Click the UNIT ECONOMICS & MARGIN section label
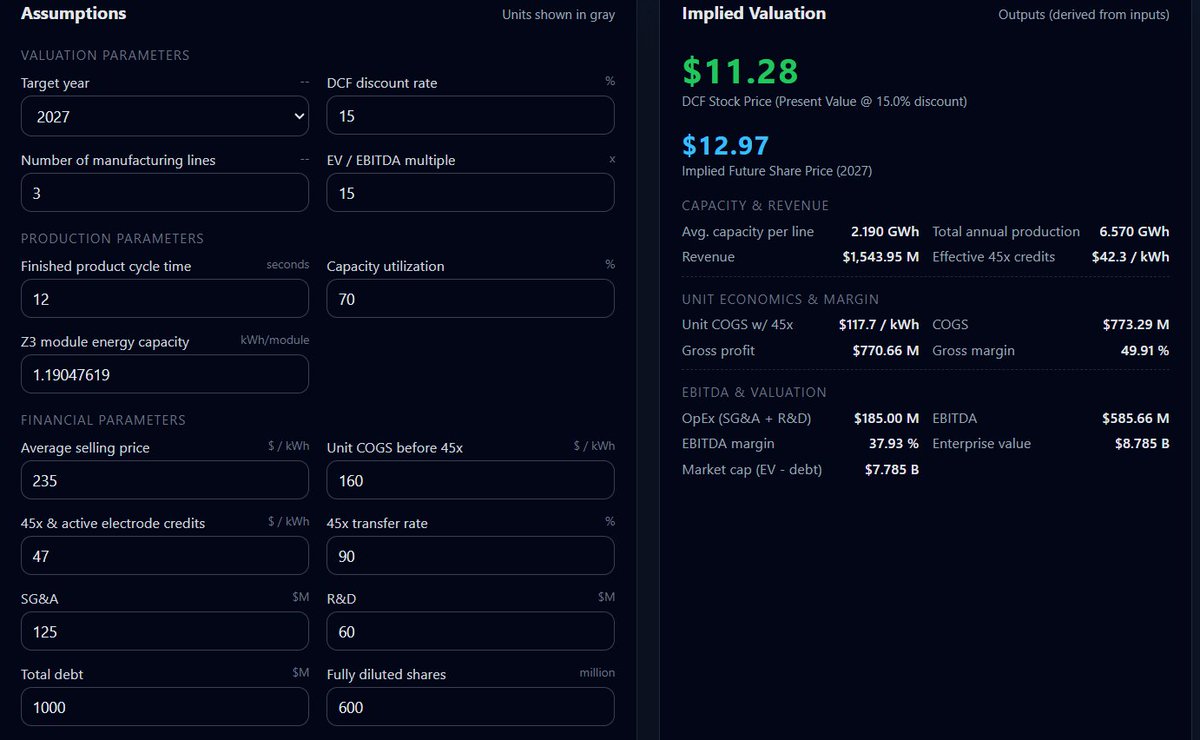 click(781, 299)
